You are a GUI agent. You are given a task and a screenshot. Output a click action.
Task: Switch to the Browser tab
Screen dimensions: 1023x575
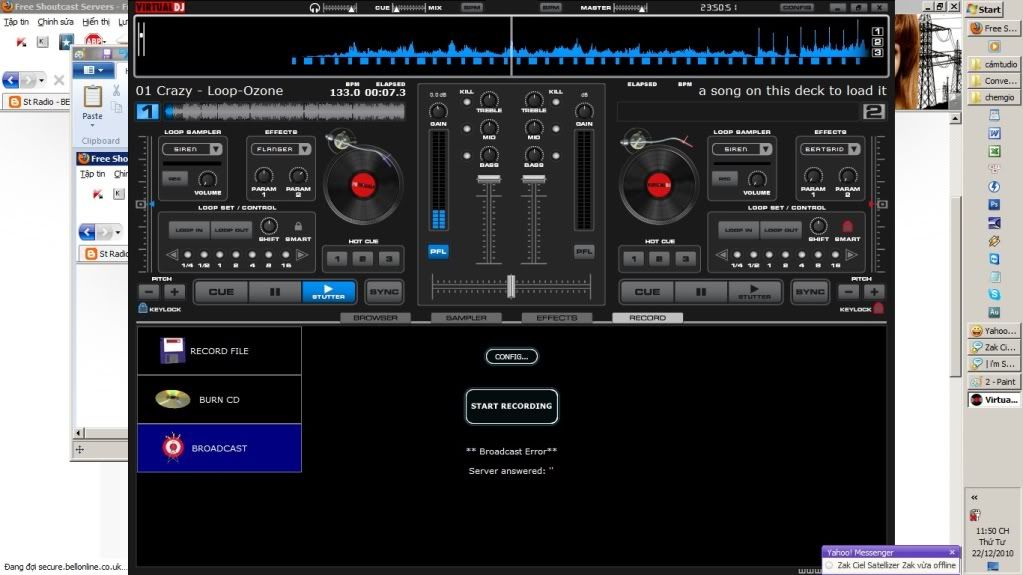(x=375, y=318)
